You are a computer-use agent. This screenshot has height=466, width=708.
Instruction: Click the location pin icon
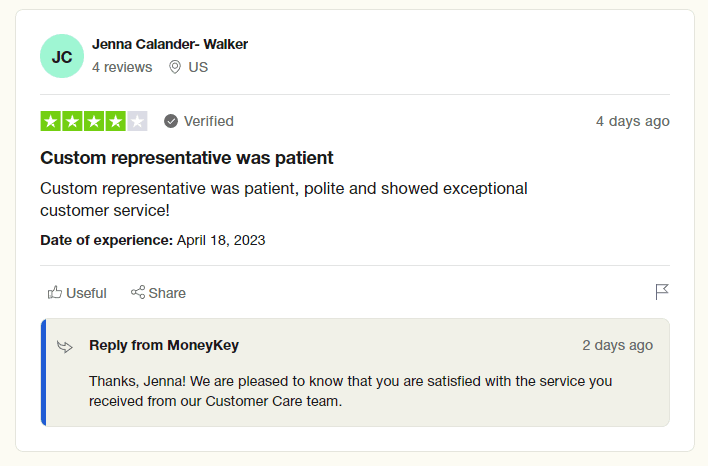[175, 67]
